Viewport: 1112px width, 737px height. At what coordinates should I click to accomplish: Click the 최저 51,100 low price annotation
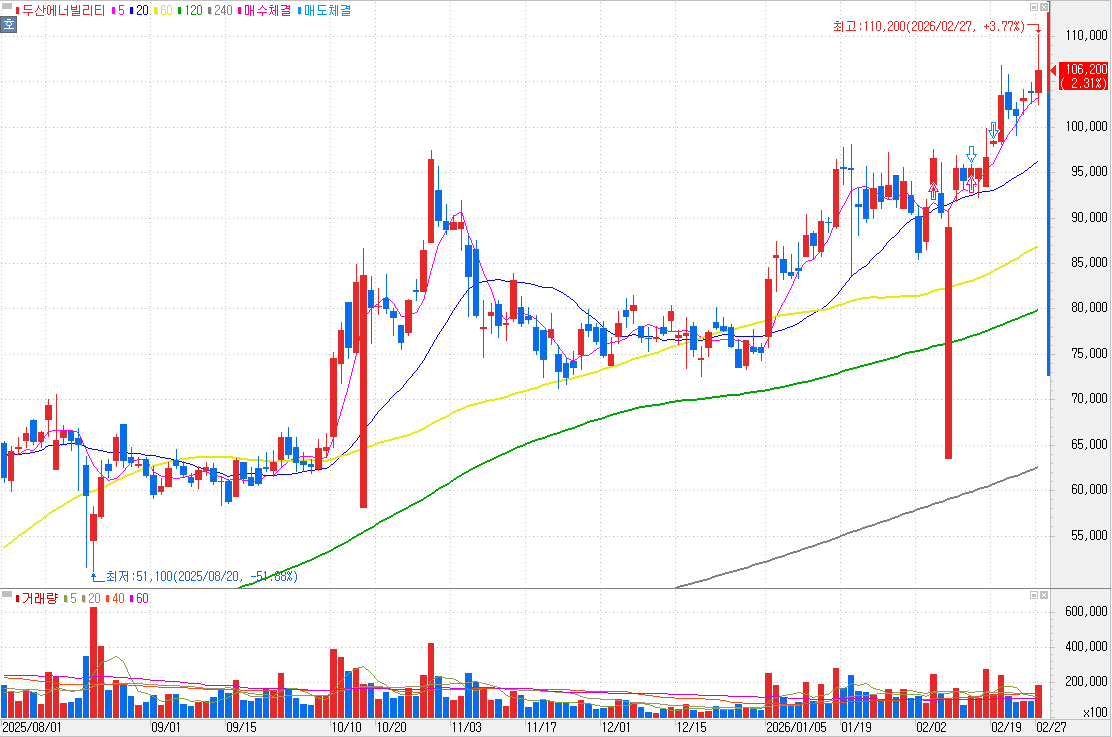[201, 577]
